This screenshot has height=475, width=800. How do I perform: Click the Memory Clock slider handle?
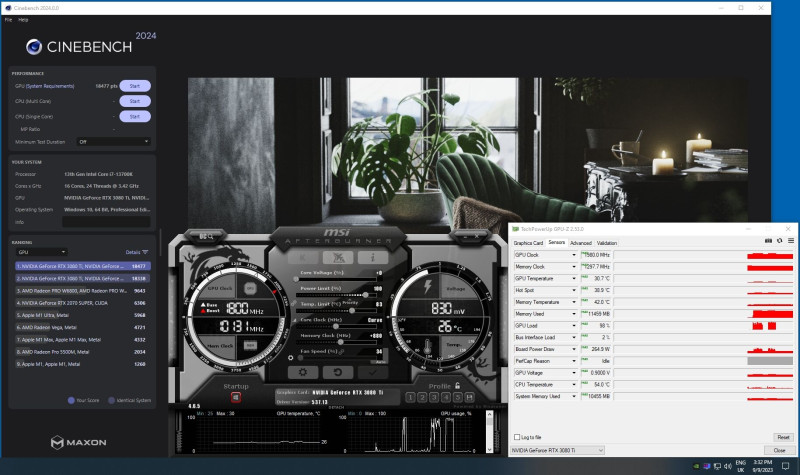click(x=340, y=342)
